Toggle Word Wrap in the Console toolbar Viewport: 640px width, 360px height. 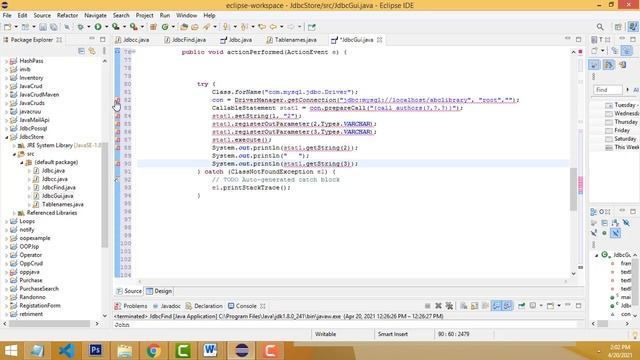tap(485, 306)
